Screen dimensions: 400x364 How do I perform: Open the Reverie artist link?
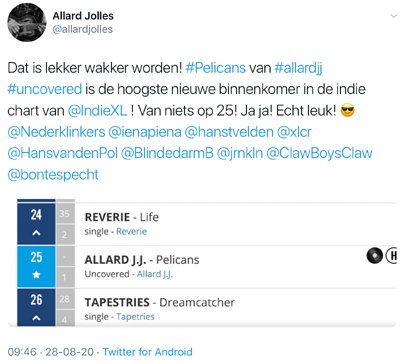point(131,231)
